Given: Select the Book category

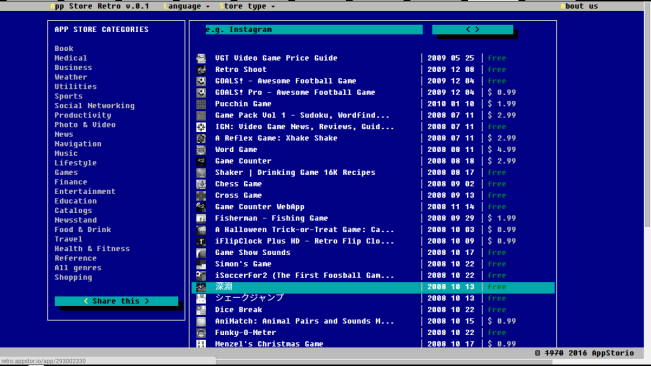Looking at the screenshot, I should click(x=64, y=49).
